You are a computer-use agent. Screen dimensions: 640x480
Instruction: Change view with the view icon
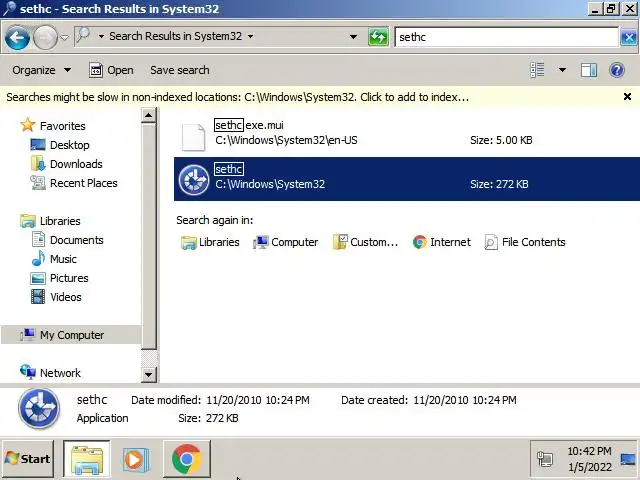[x=537, y=70]
